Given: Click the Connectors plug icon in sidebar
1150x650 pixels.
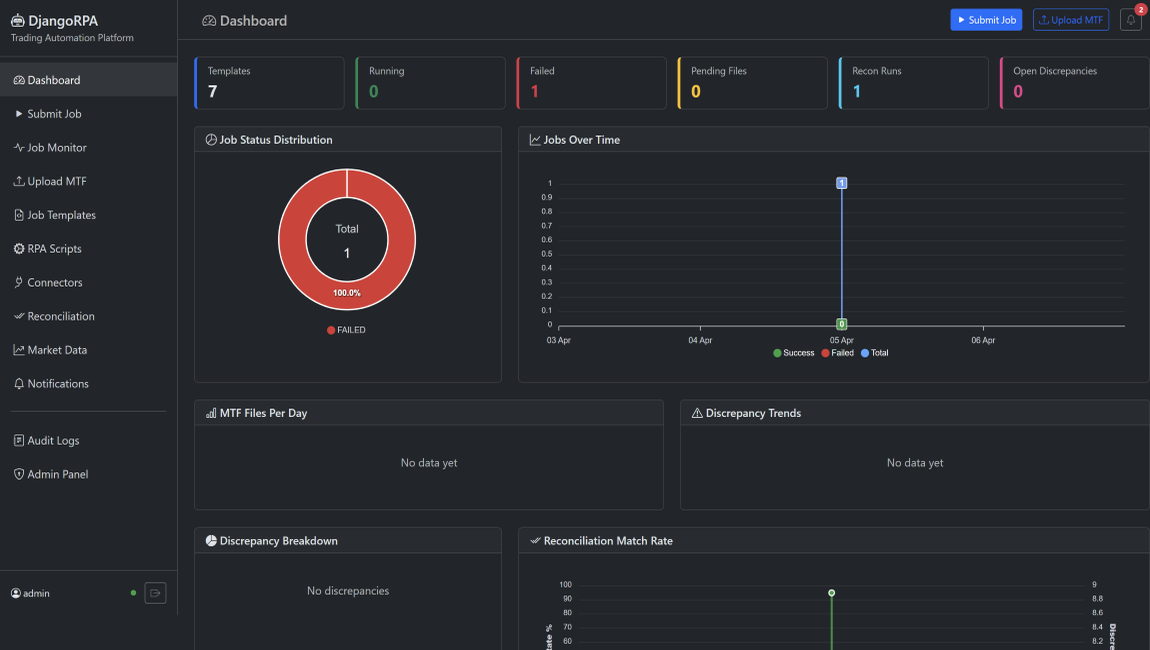Looking at the screenshot, I should click(x=18, y=282).
